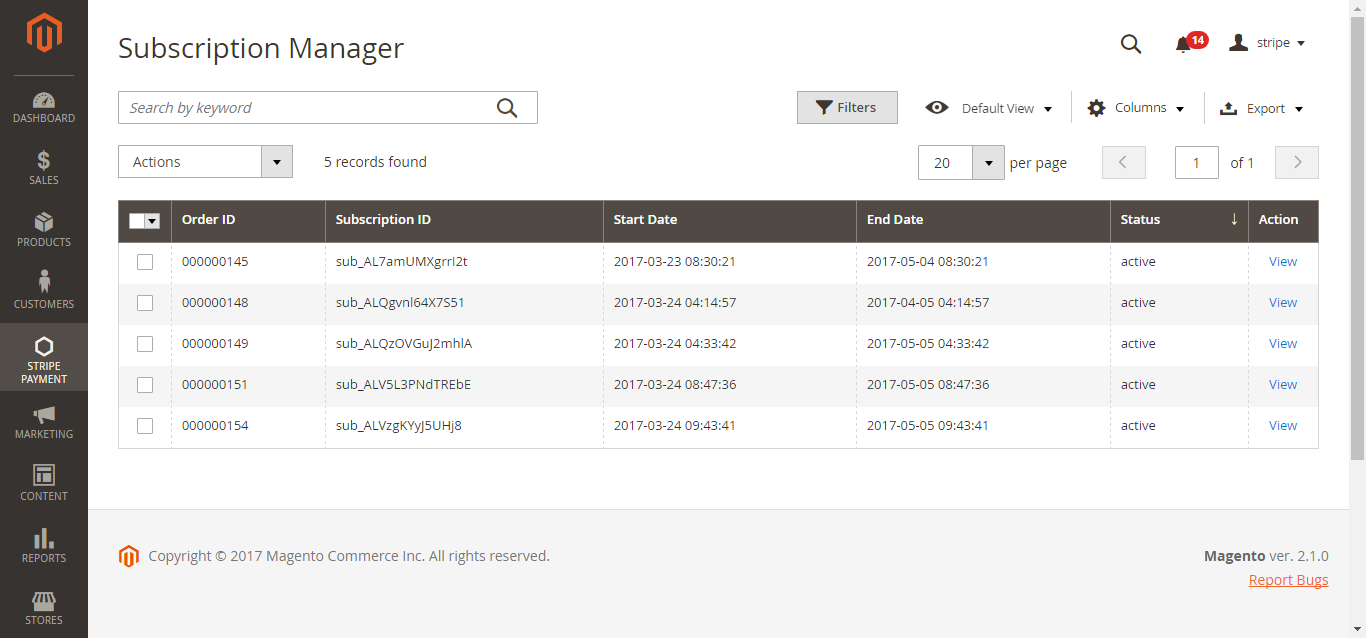Expand the Actions dropdown
Image resolution: width=1366 pixels, height=638 pixels.
pyautogui.click(x=205, y=162)
